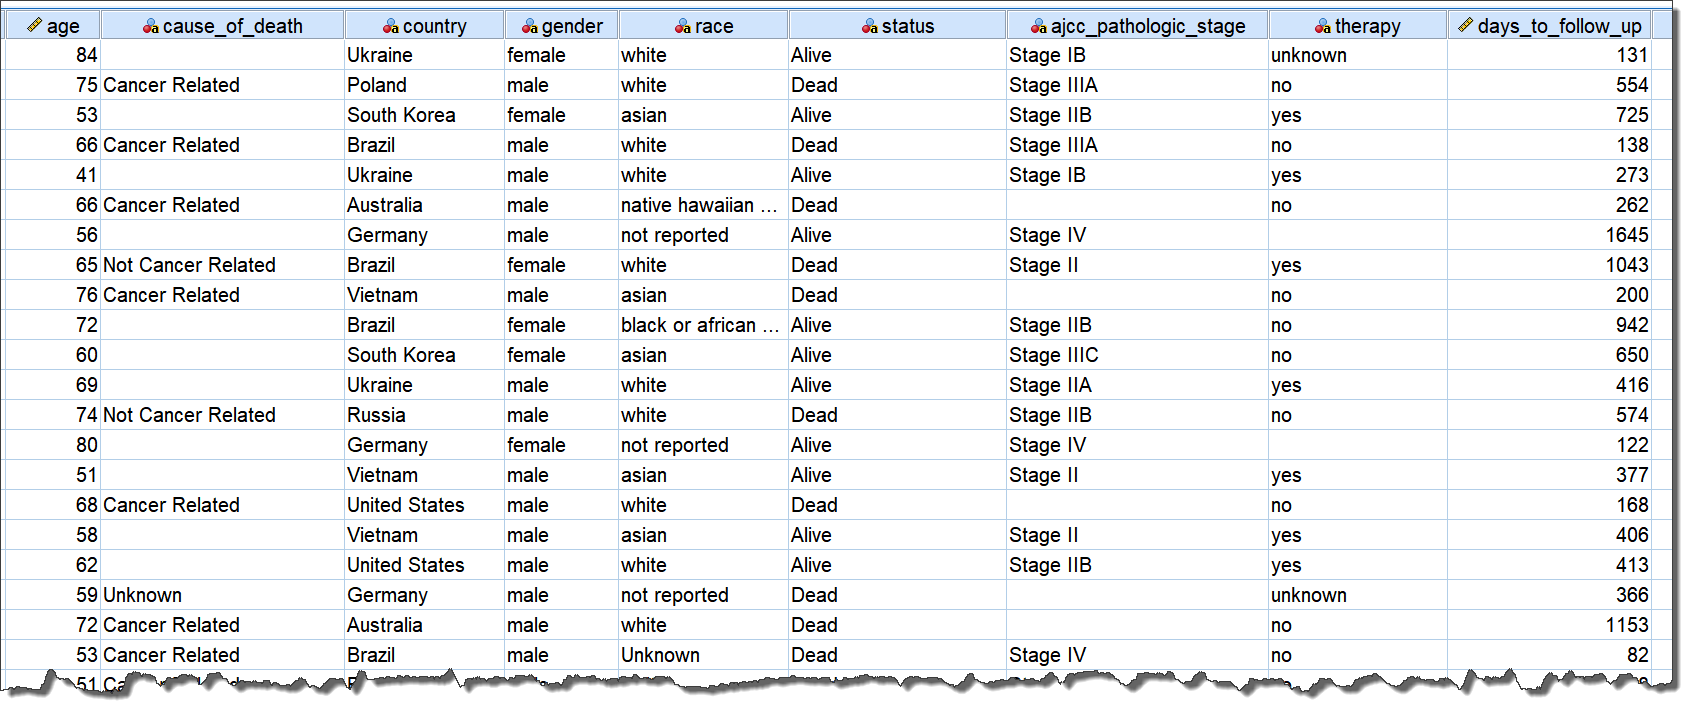1689x714 pixels.
Task: Click the Unknown cell in race column
Action: (x=660, y=655)
